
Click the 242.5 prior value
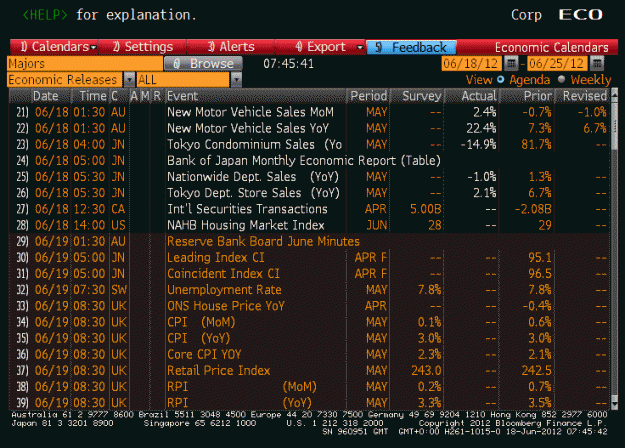click(537, 371)
